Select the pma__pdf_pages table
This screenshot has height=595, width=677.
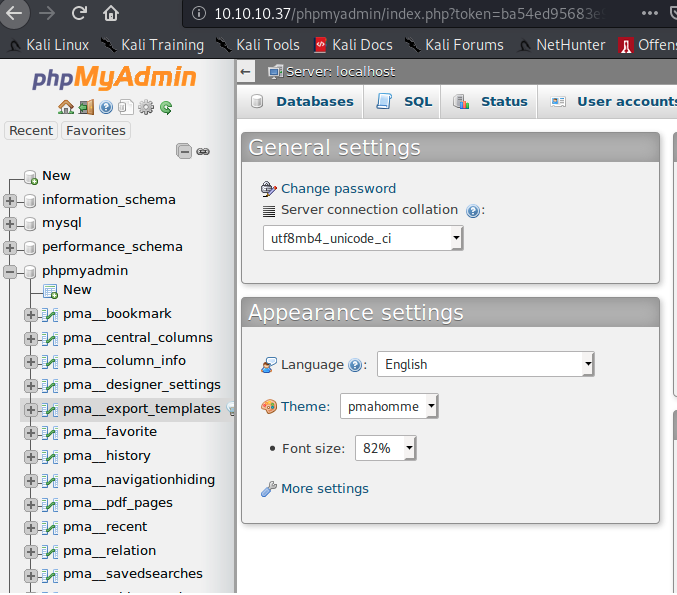118,503
